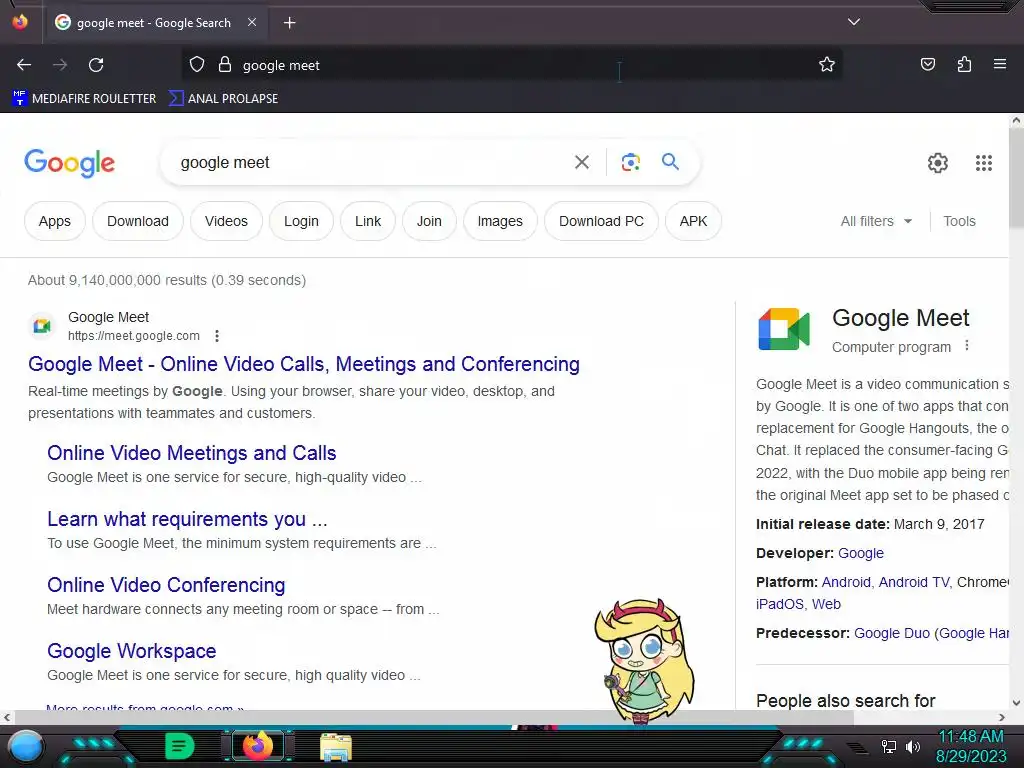Screen dimensions: 1024x768
Task: Open Google Meet - Online Video Calls result
Action: (304, 364)
